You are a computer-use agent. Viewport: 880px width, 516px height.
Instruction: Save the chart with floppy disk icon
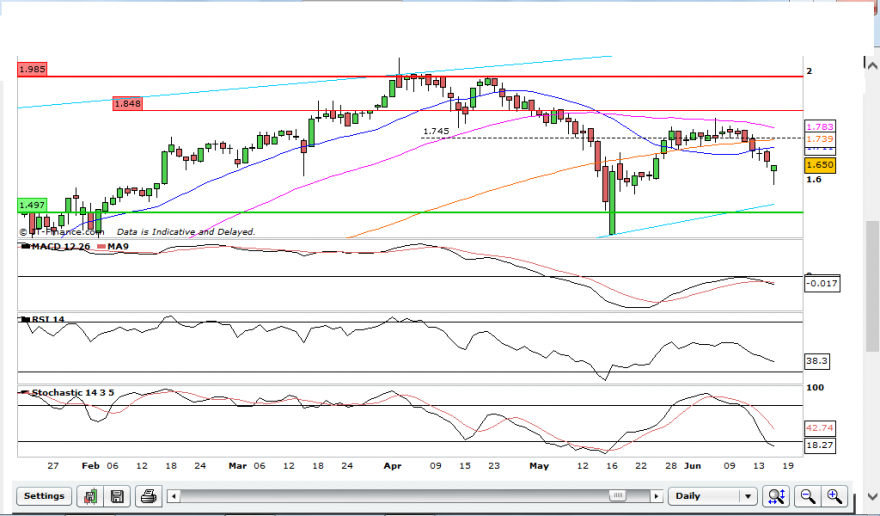point(117,496)
